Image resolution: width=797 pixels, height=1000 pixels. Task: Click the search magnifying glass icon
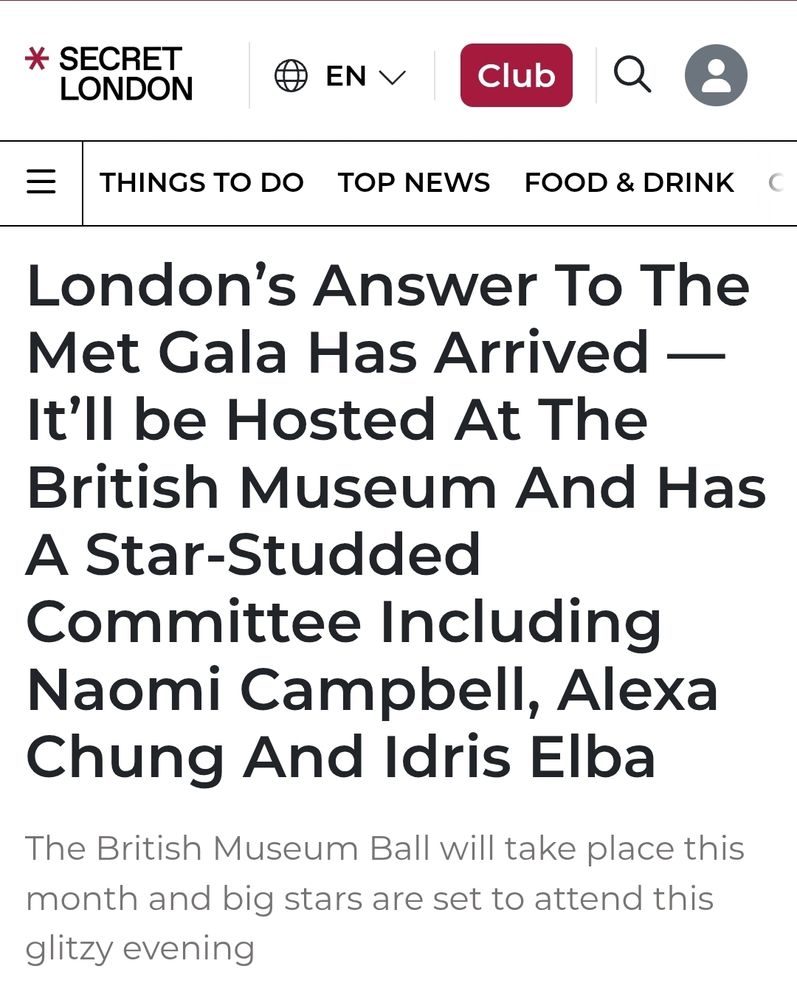click(x=632, y=75)
